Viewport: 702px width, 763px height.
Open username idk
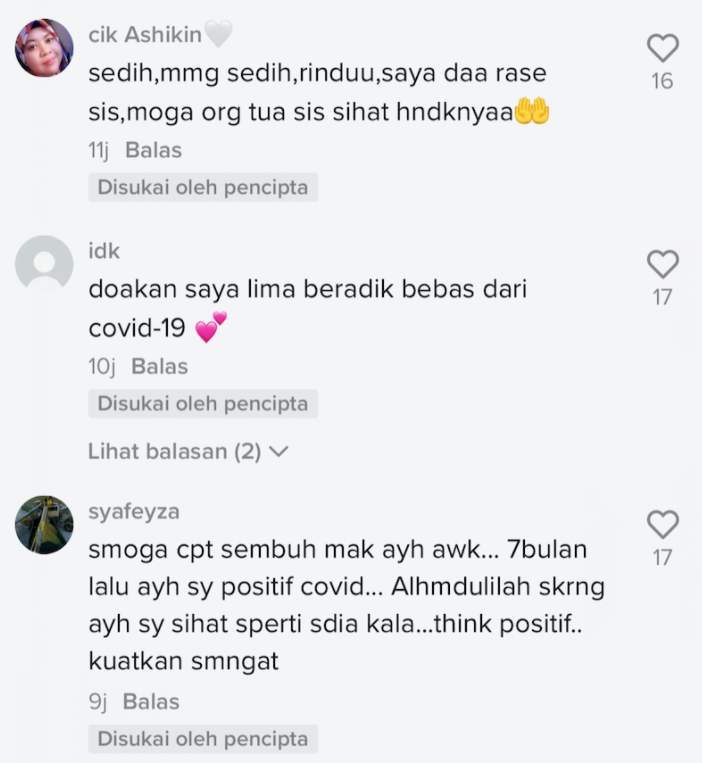104,251
